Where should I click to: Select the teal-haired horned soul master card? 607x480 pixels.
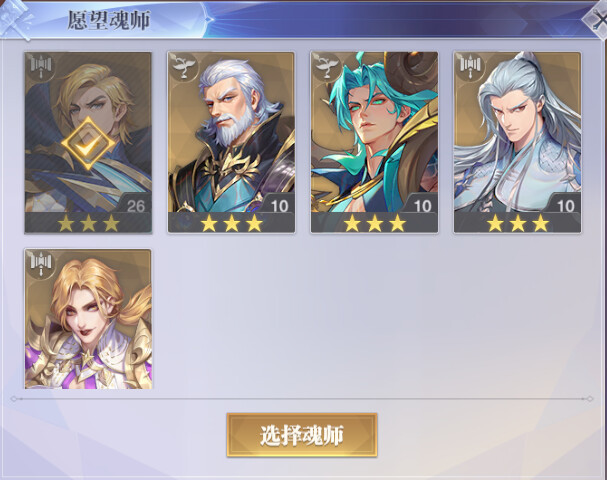(x=374, y=142)
